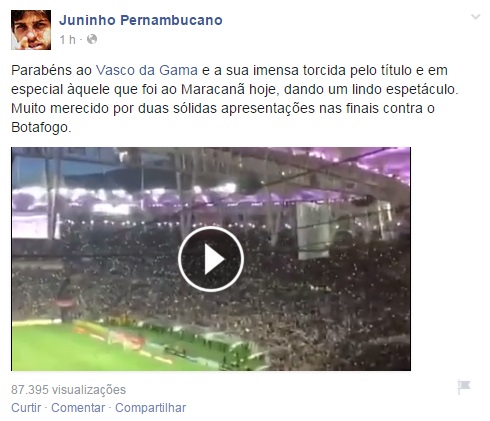Click the stadium big screen in video preview
This screenshot has height=421, width=490.
pyautogui.click(x=29, y=225)
